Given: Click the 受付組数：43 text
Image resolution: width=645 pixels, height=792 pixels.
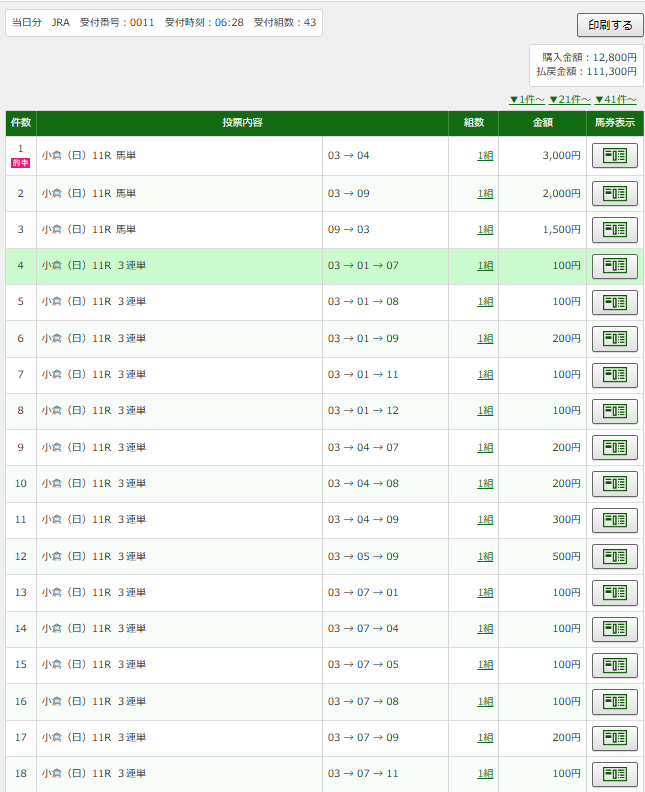Looking at the screenshot, I should coord(285,23).
